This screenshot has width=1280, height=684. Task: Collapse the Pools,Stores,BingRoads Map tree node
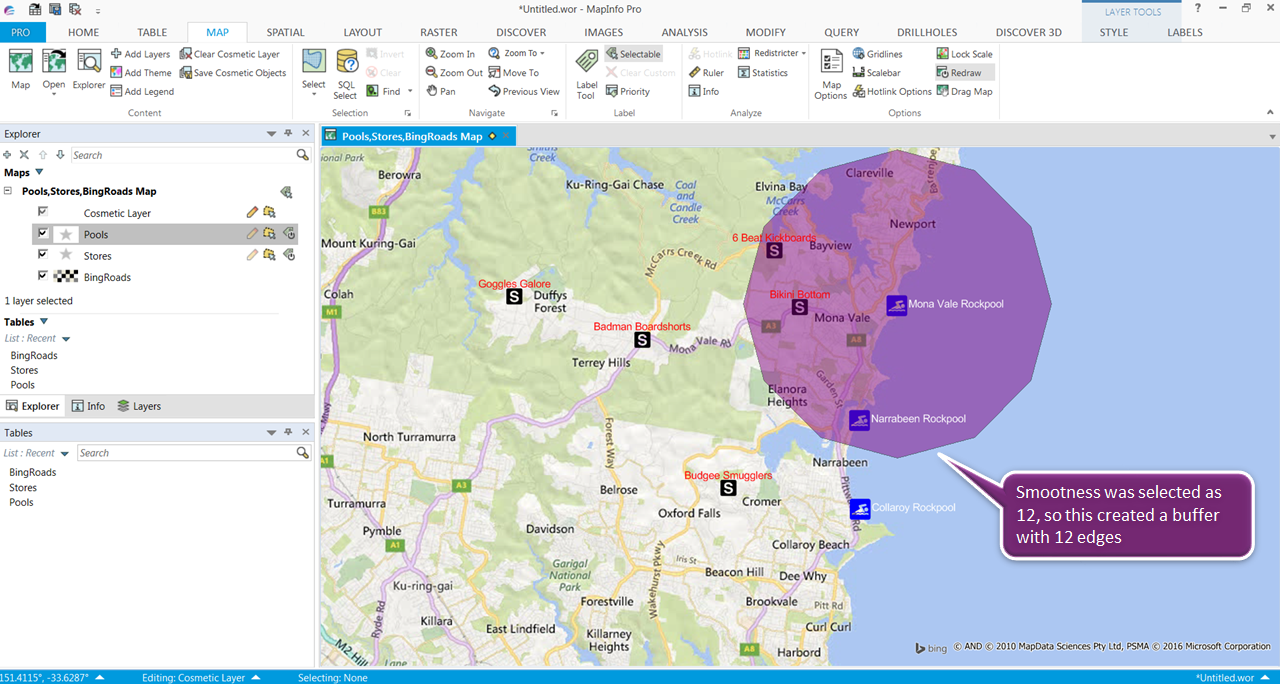pyautogui.click(x=8, y=191)
